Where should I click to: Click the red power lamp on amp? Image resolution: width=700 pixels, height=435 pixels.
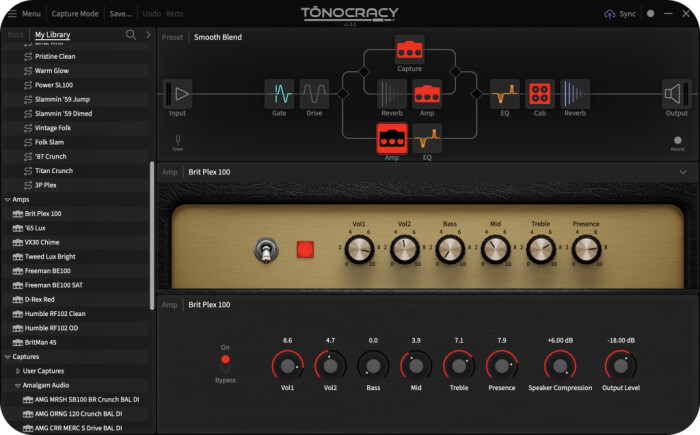(x=305, y=250)
